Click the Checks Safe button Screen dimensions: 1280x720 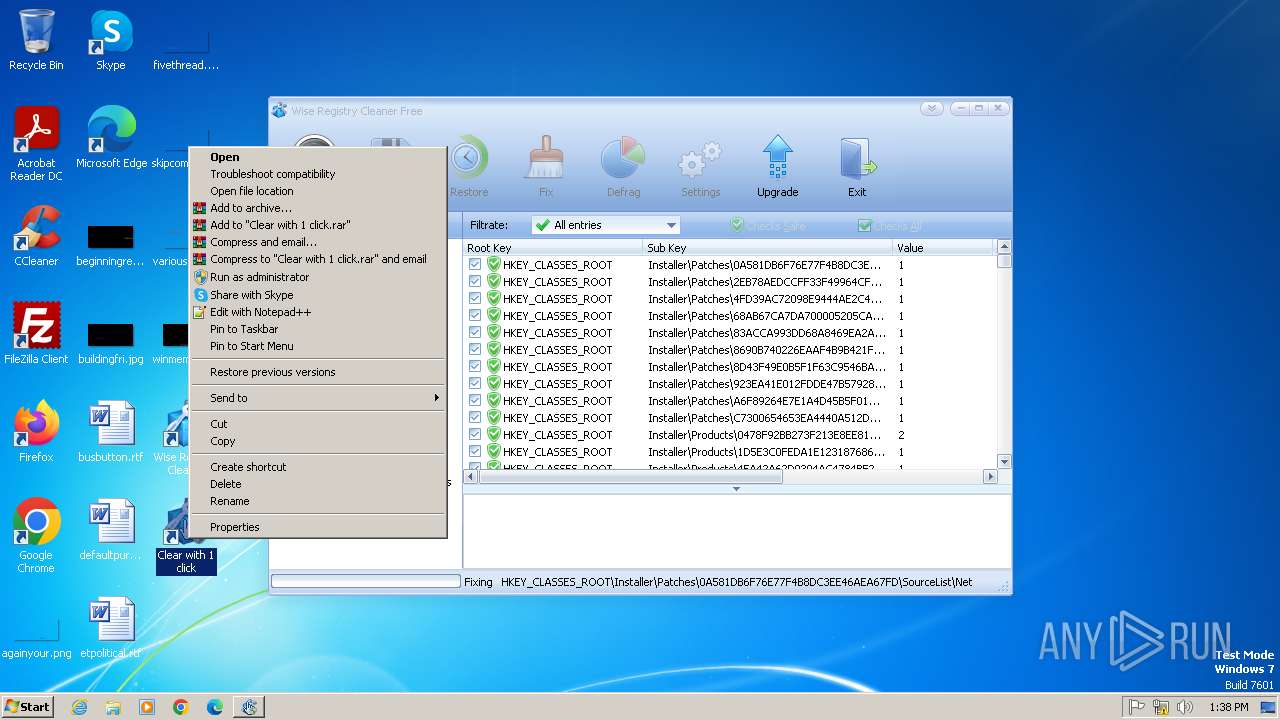click(x=768, y=226)
